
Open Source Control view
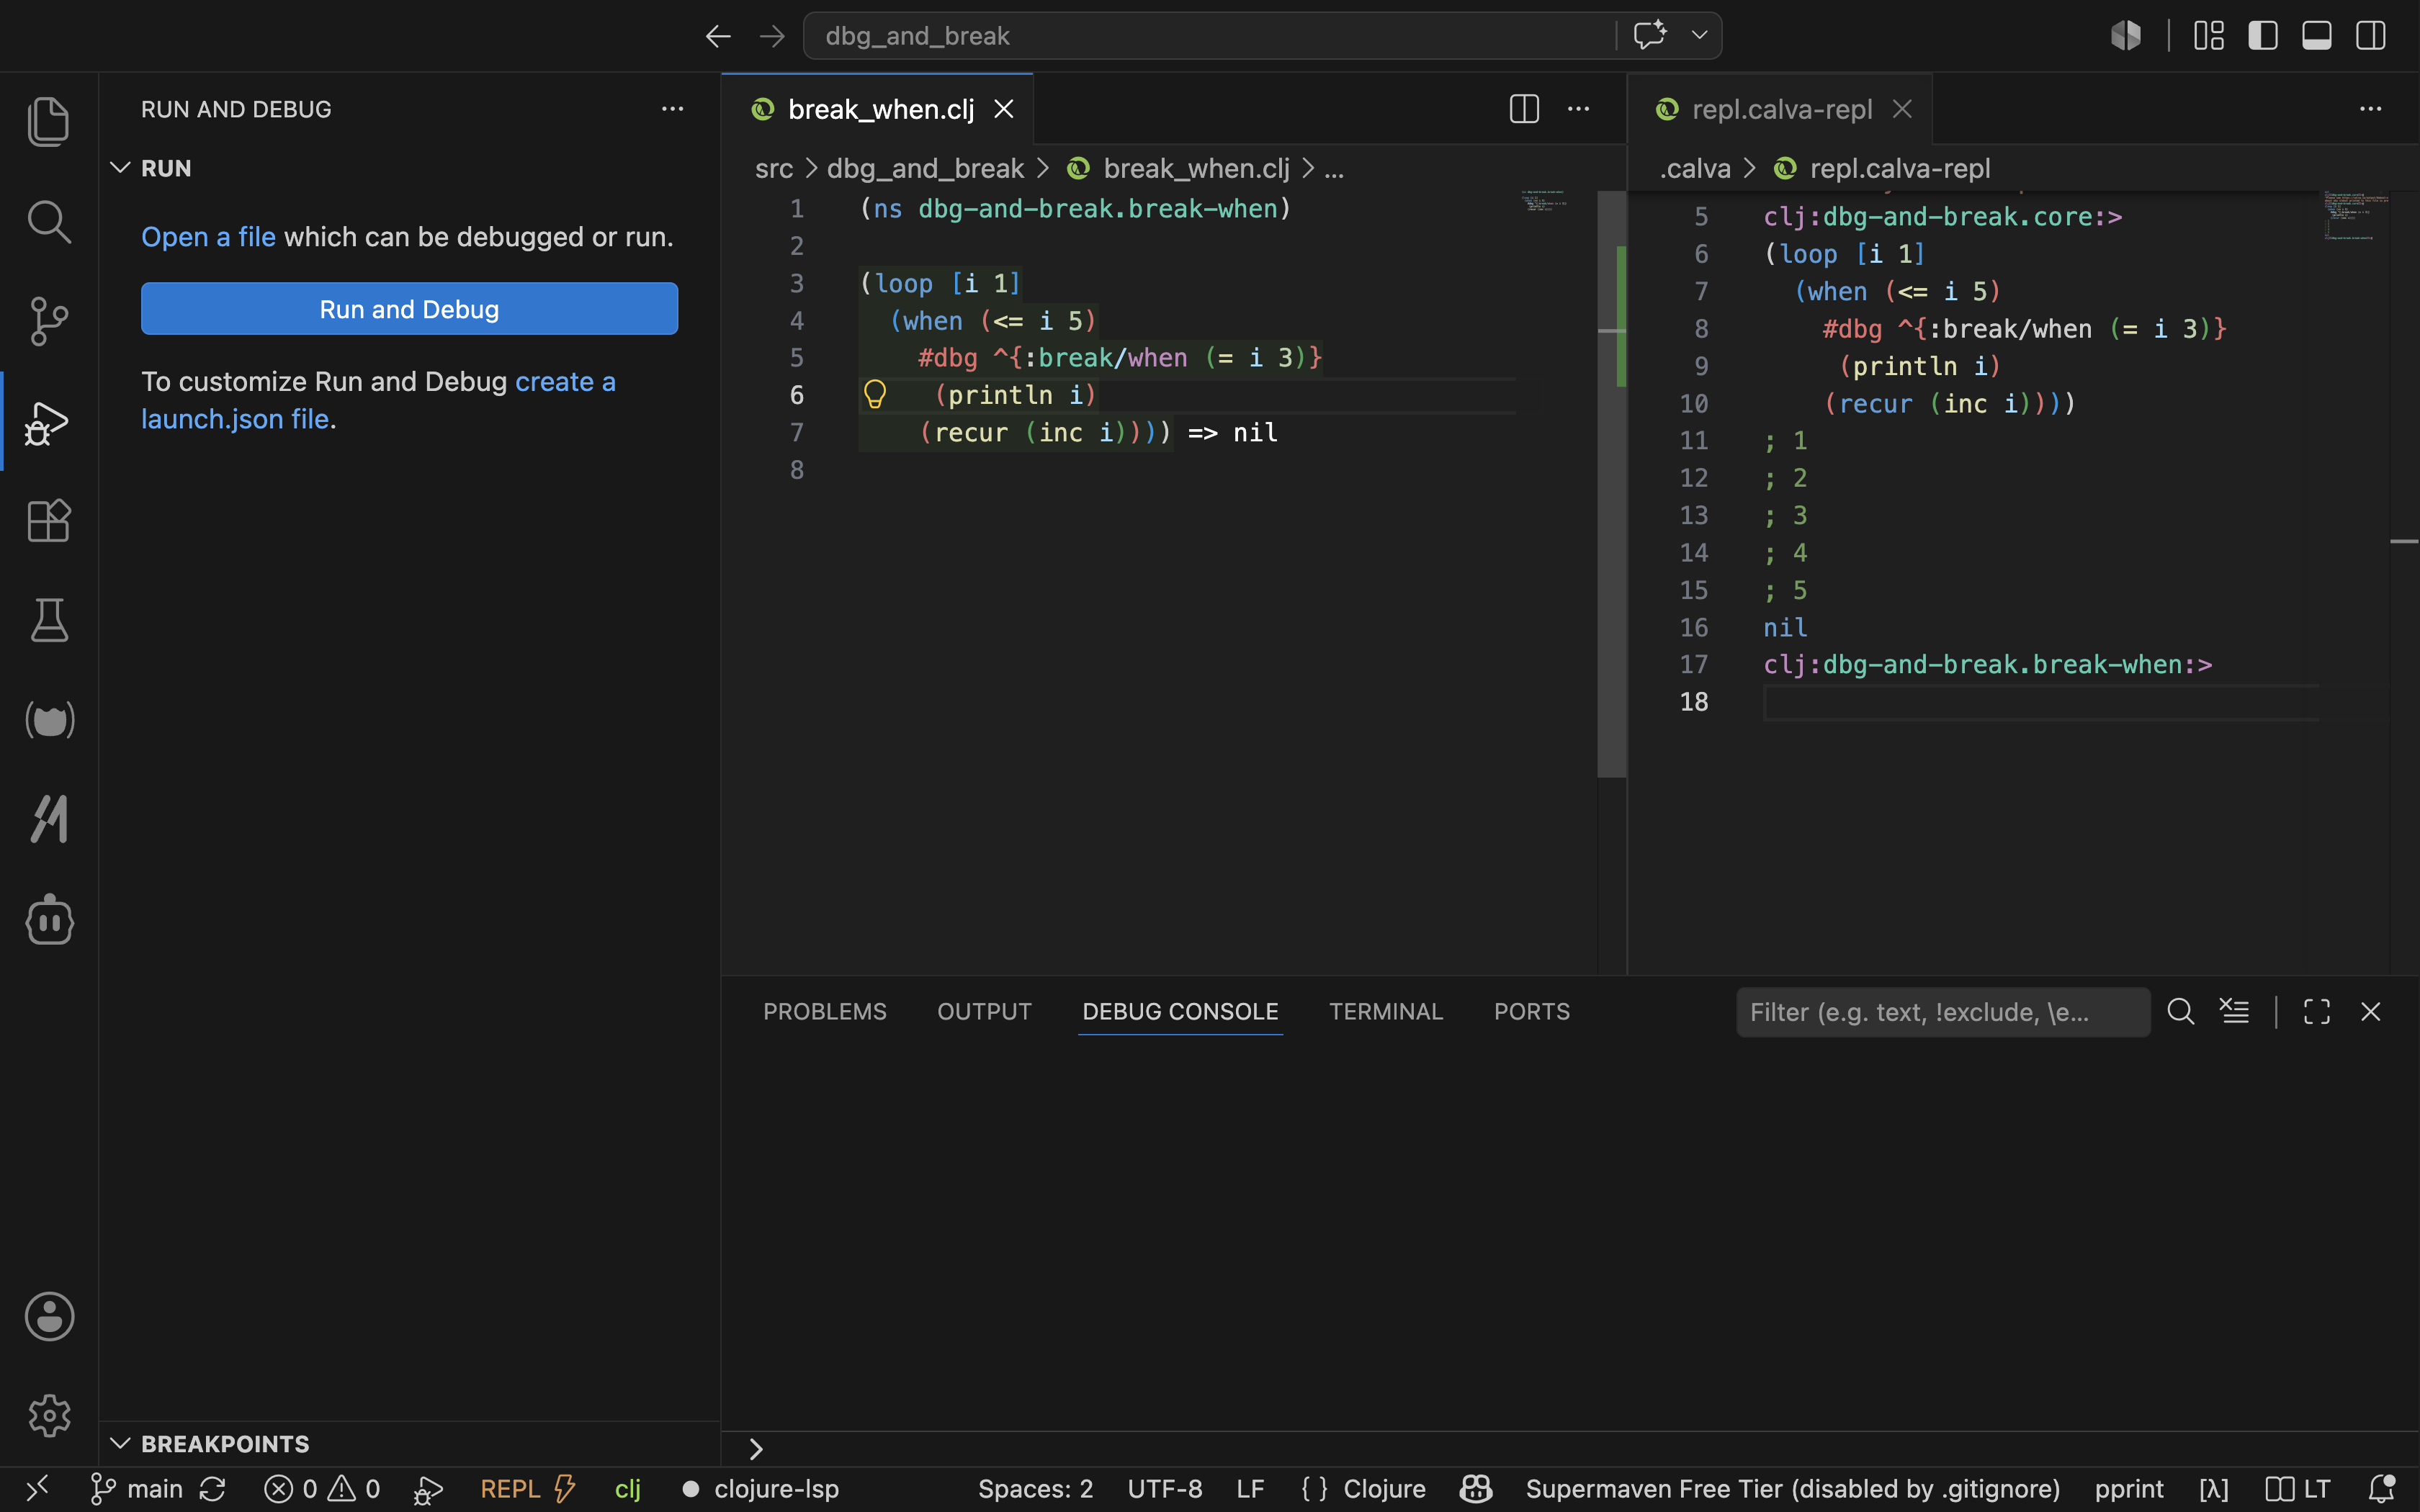[x=48, y=321]
